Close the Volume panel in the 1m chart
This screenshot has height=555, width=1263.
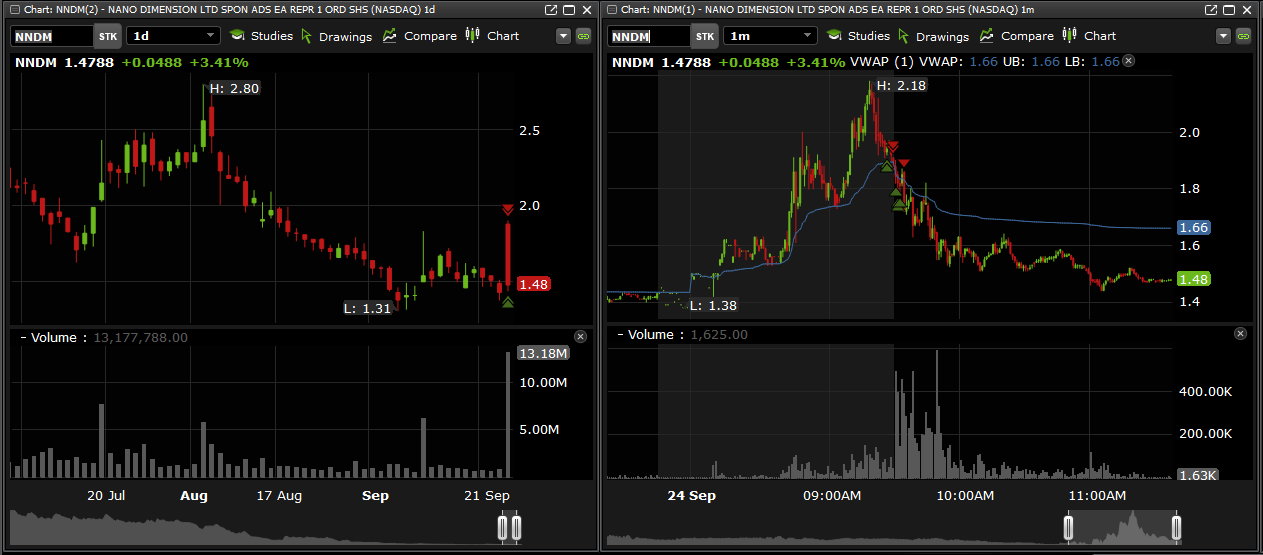1241,334
